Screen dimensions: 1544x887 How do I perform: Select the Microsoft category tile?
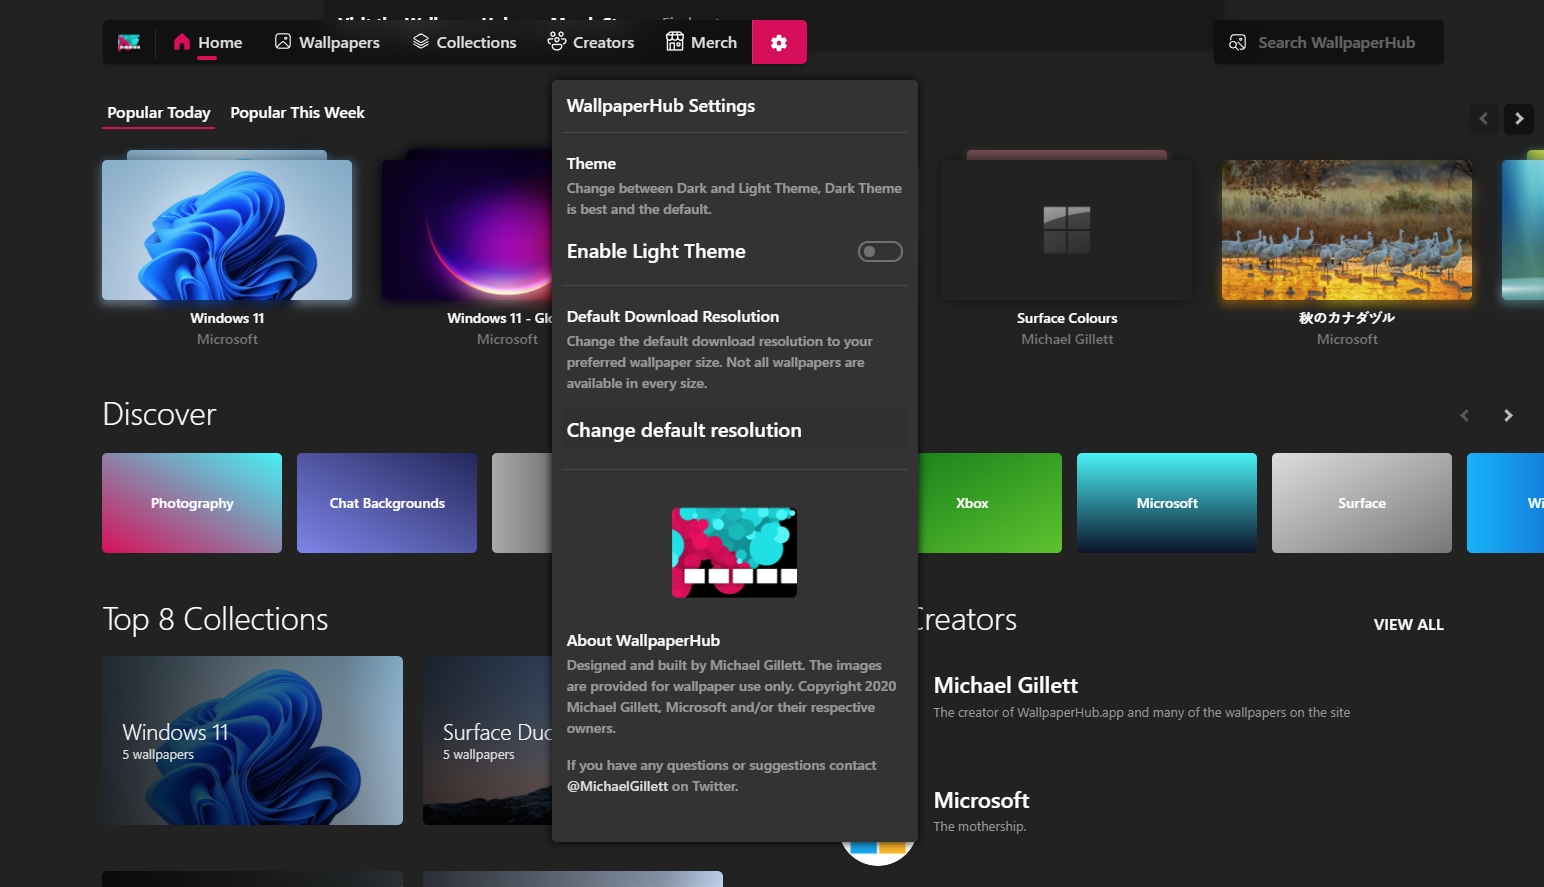pyautogui.click(x=1167, y=503)
